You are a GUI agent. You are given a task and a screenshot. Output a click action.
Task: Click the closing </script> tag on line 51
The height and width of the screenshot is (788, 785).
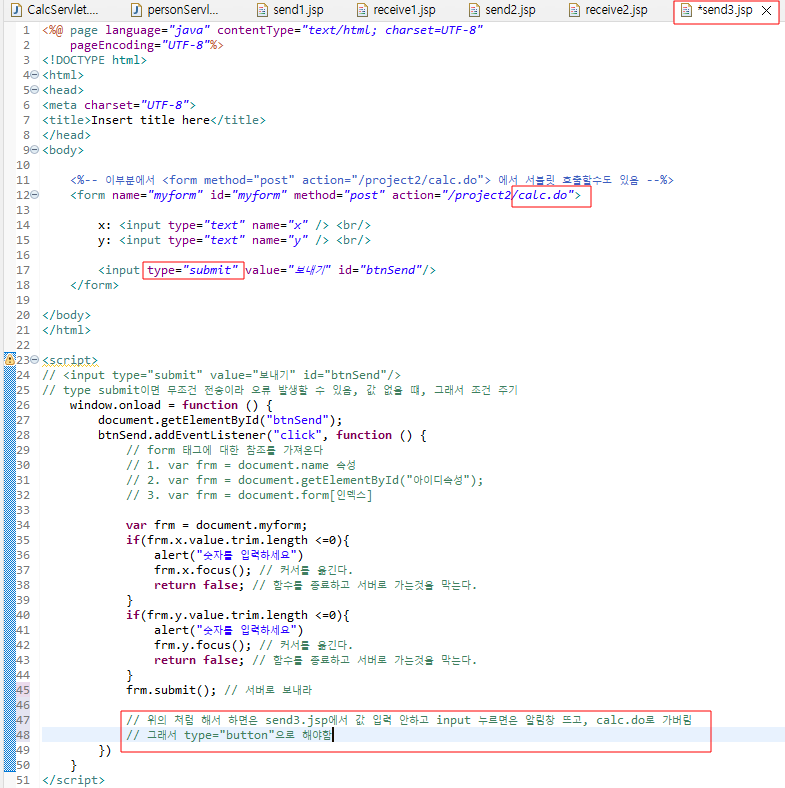pyautogui.click(x=73, y=780)
